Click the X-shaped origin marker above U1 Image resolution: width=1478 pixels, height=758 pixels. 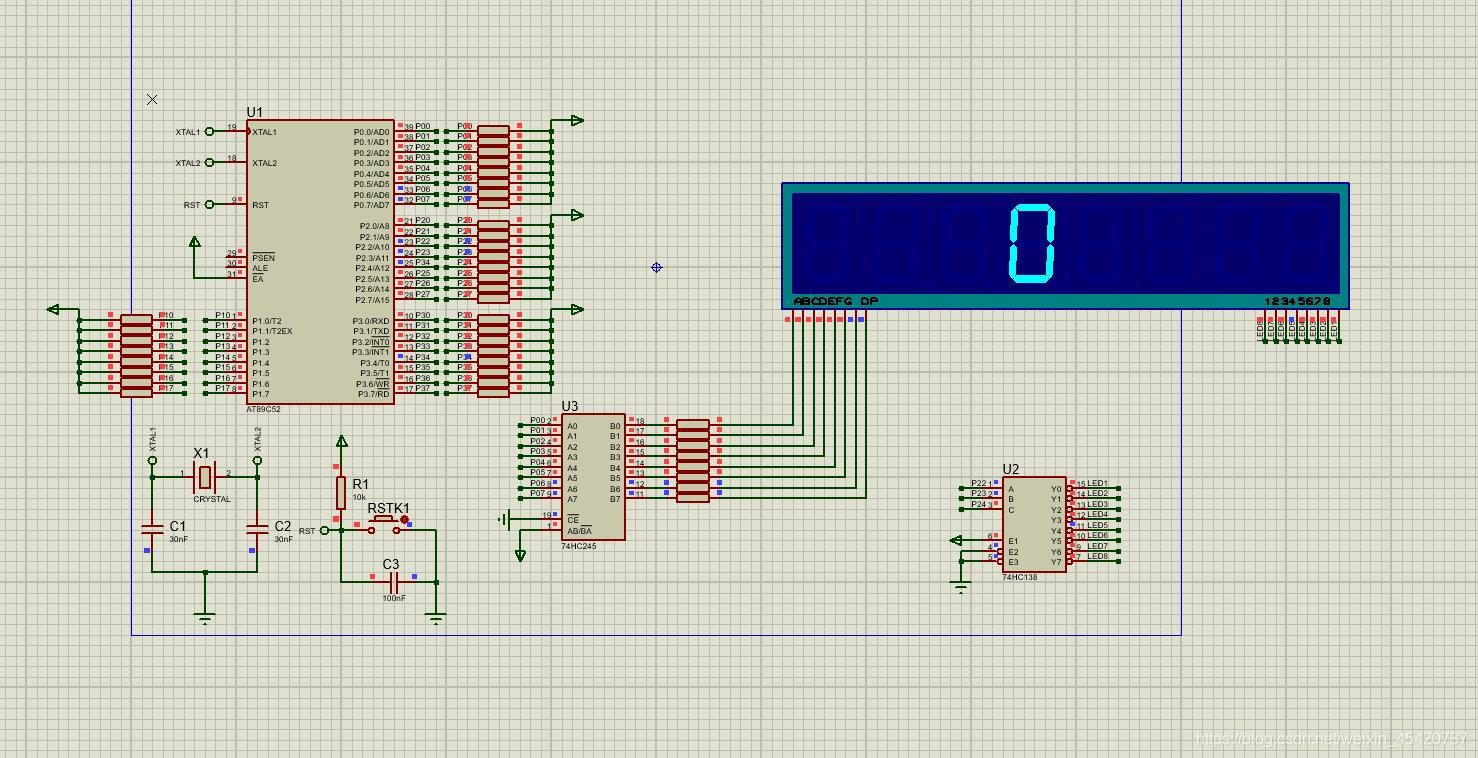(x=152, y=99)
